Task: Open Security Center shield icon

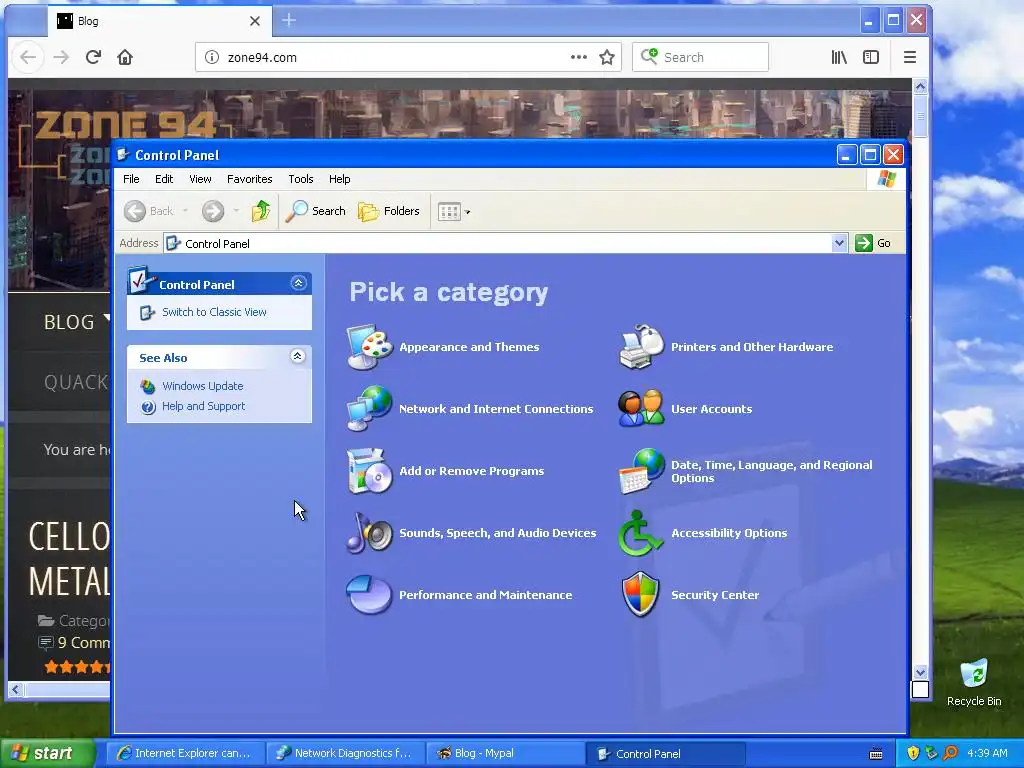Action: pyautogui.click(x=641, y=595)
